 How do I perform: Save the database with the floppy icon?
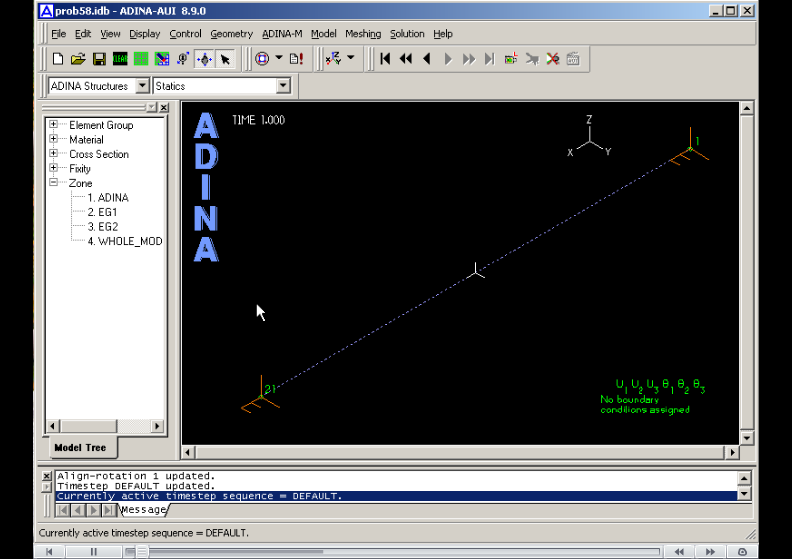tap(99, 59)
